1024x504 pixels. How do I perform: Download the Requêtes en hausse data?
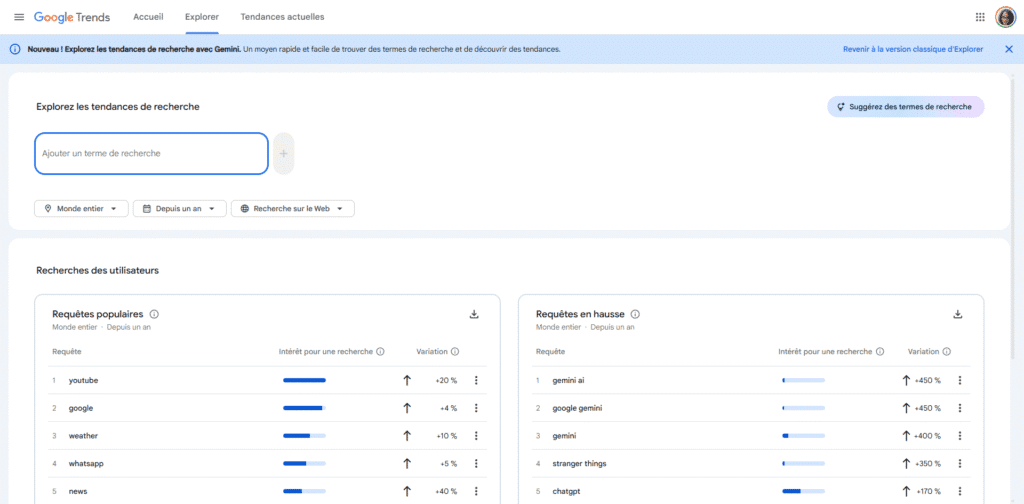tap(957, 314)
